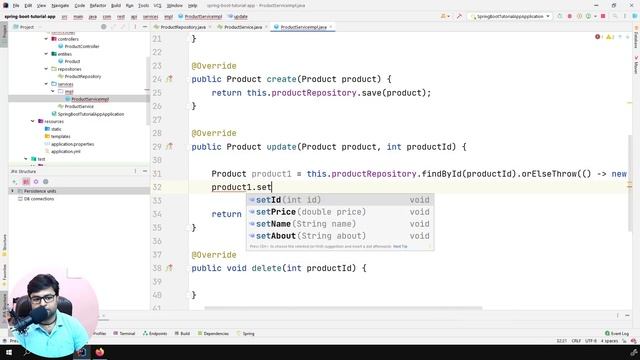Click the yellow warnings indicator in editor
This screenshot has width=640, height=360.
[610, 37]
